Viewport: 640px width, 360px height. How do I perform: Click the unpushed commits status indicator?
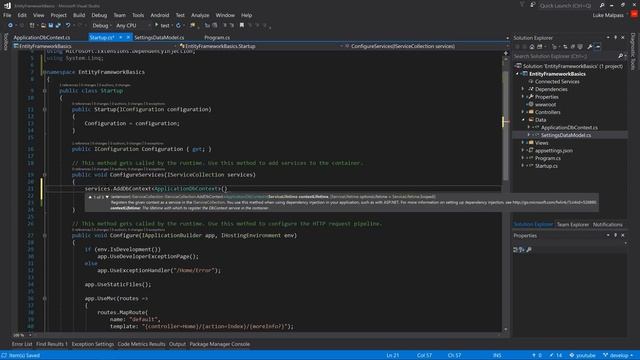pyautogui.click(x=537, y=355)
